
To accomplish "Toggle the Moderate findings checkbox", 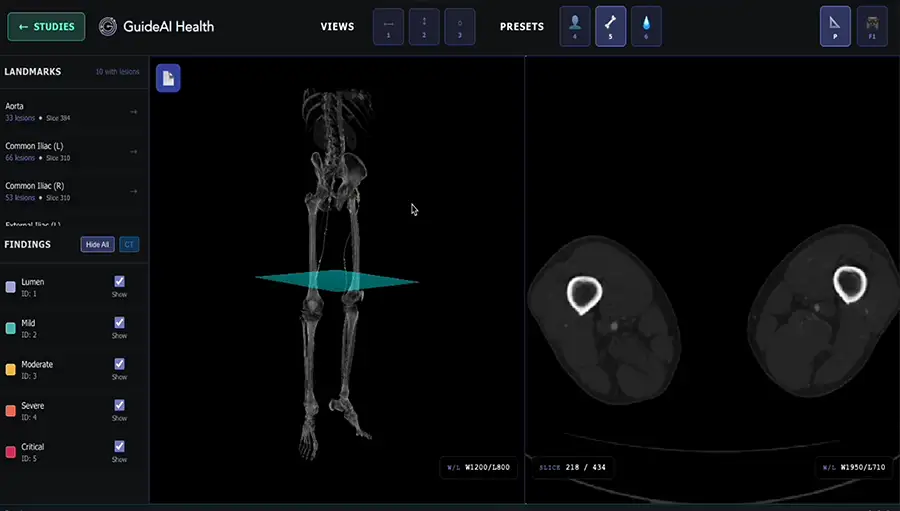I will point(119,364).
